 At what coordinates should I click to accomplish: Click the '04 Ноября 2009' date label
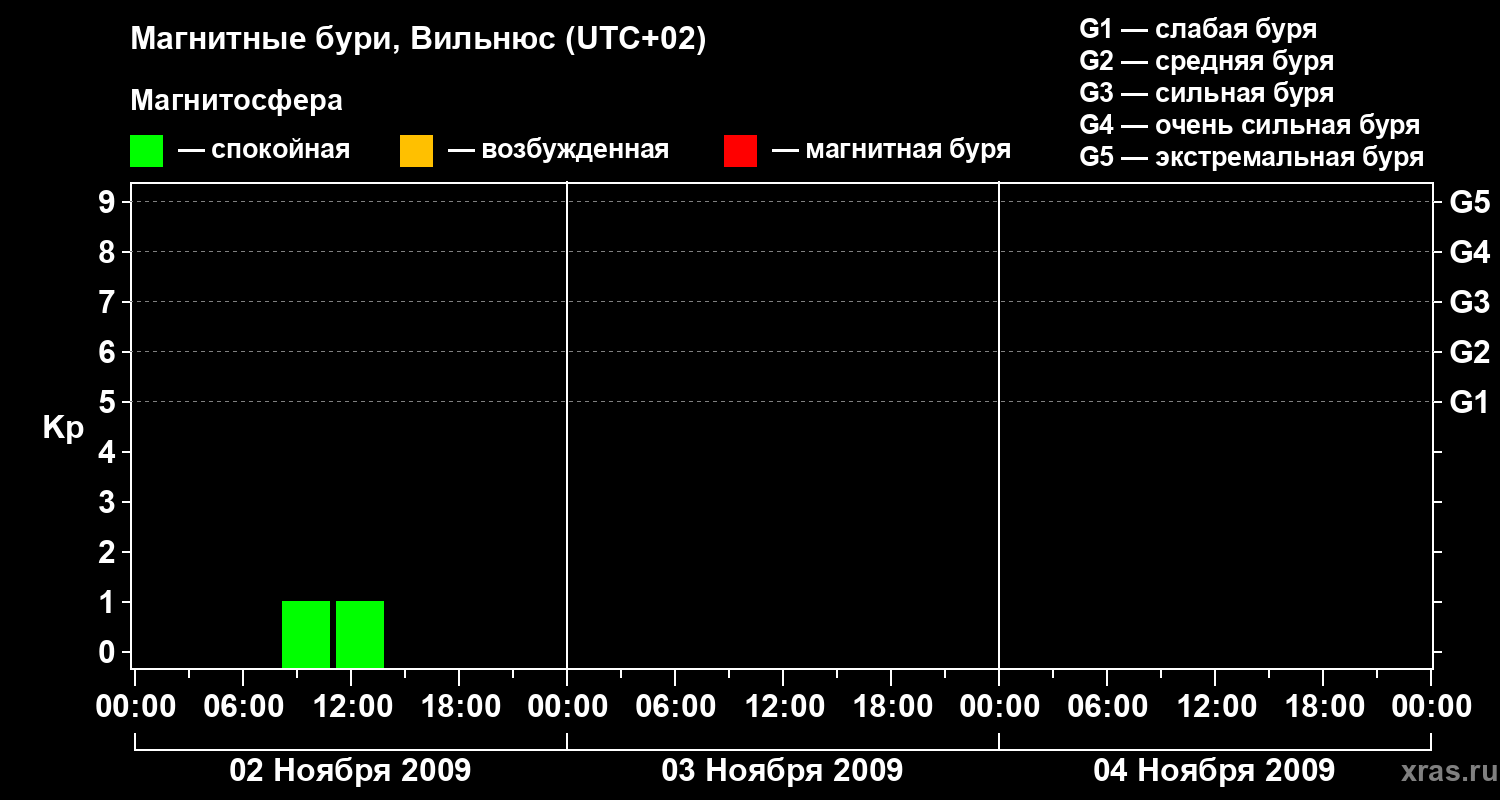[x=1214, y=770]
